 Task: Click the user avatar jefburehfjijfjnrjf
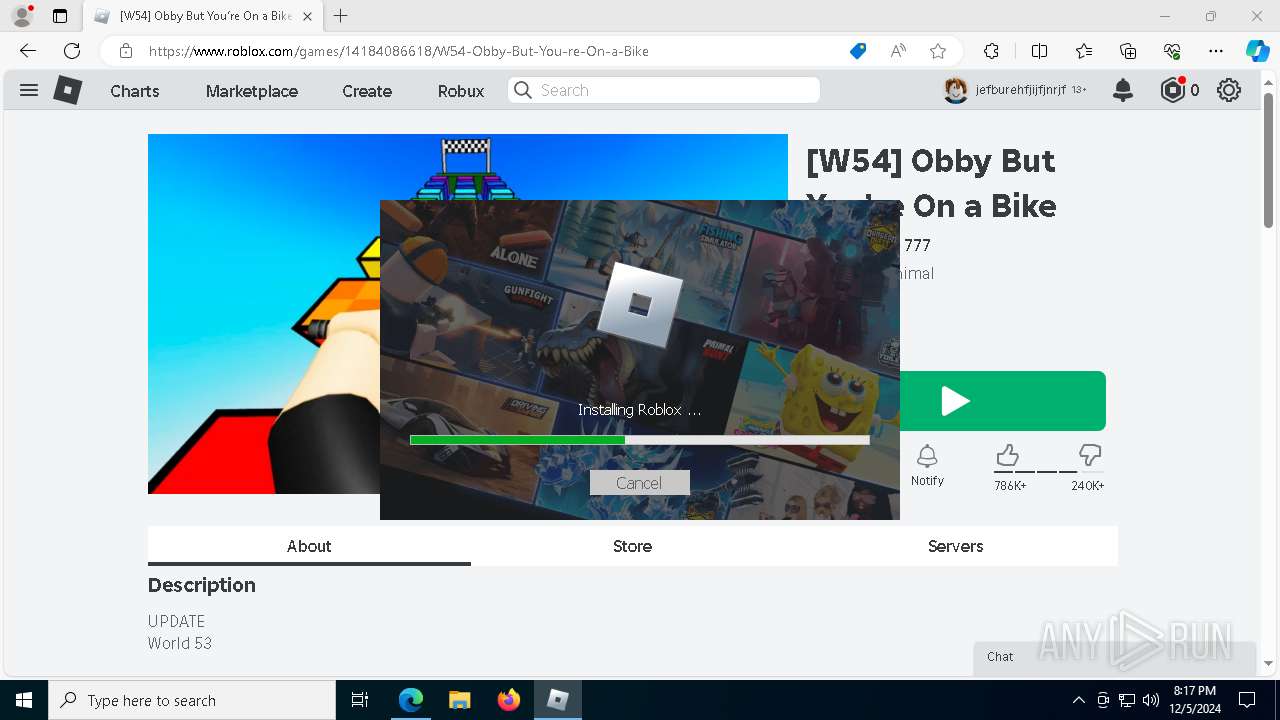(x=956, y=90)
